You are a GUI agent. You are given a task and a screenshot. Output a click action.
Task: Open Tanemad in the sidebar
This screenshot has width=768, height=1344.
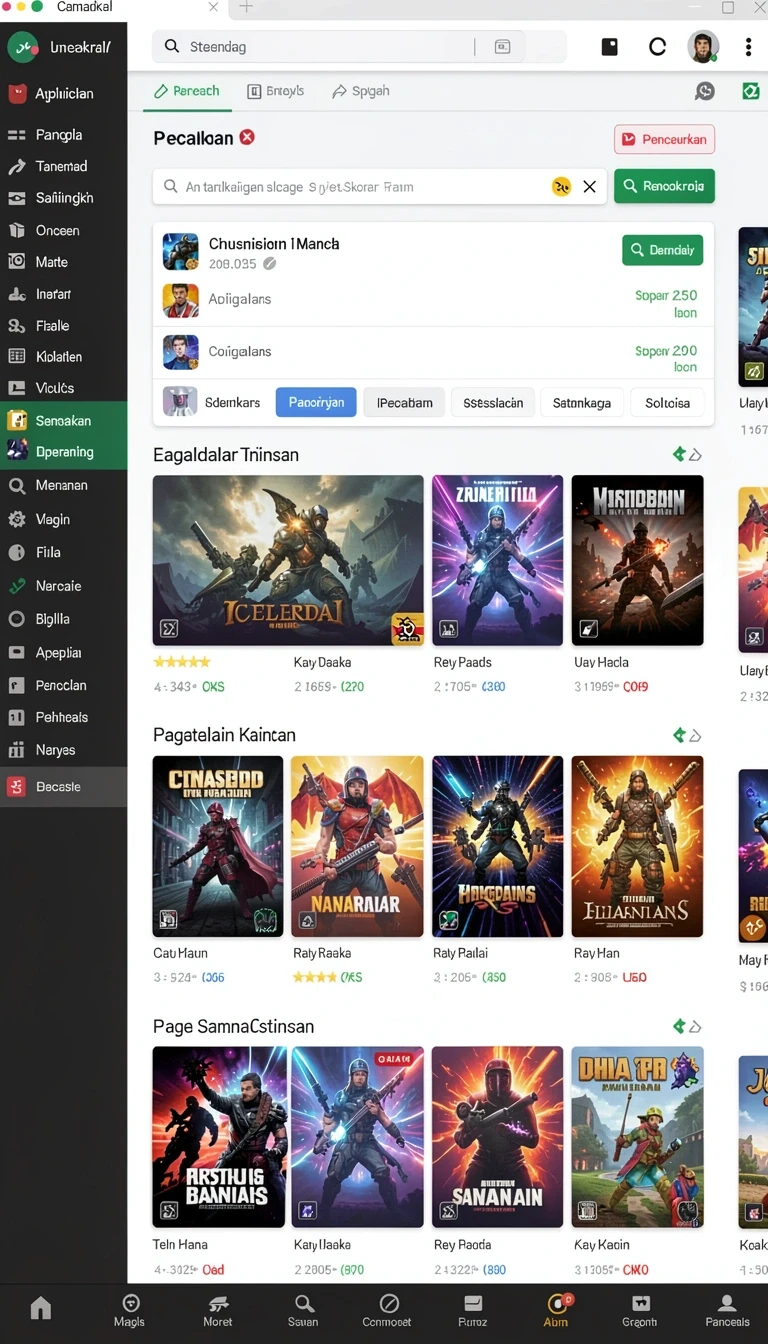tap(63, 166)
